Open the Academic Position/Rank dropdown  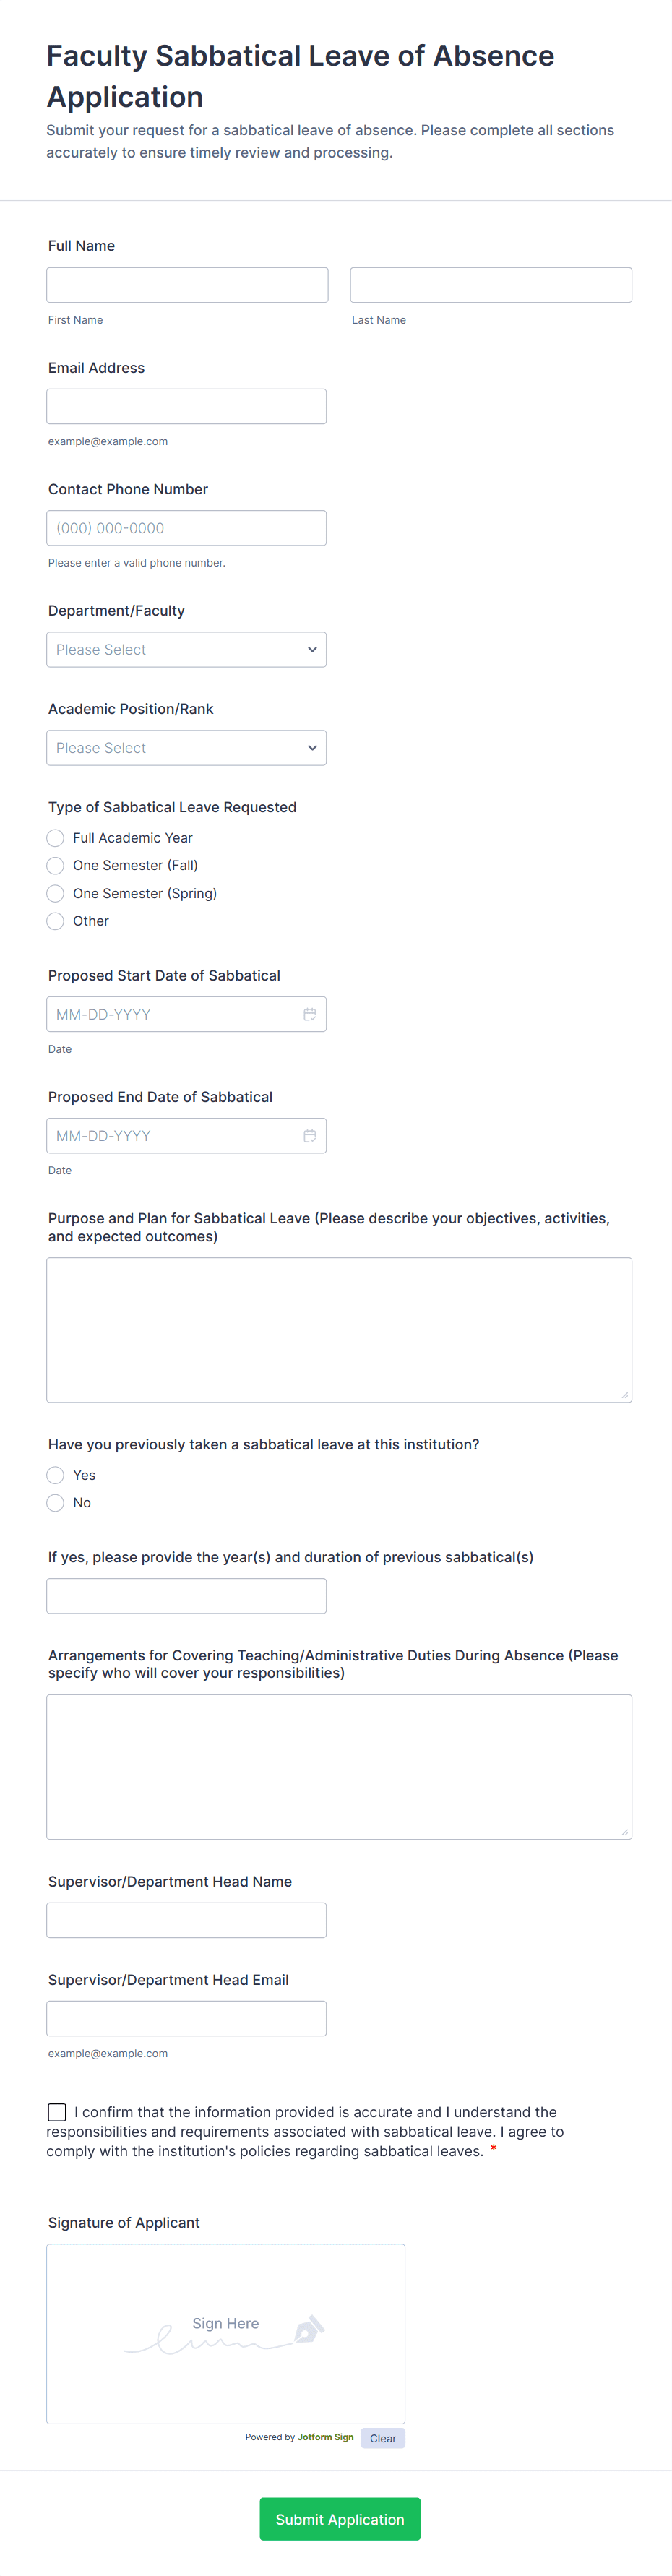click(x=186, y=748)
